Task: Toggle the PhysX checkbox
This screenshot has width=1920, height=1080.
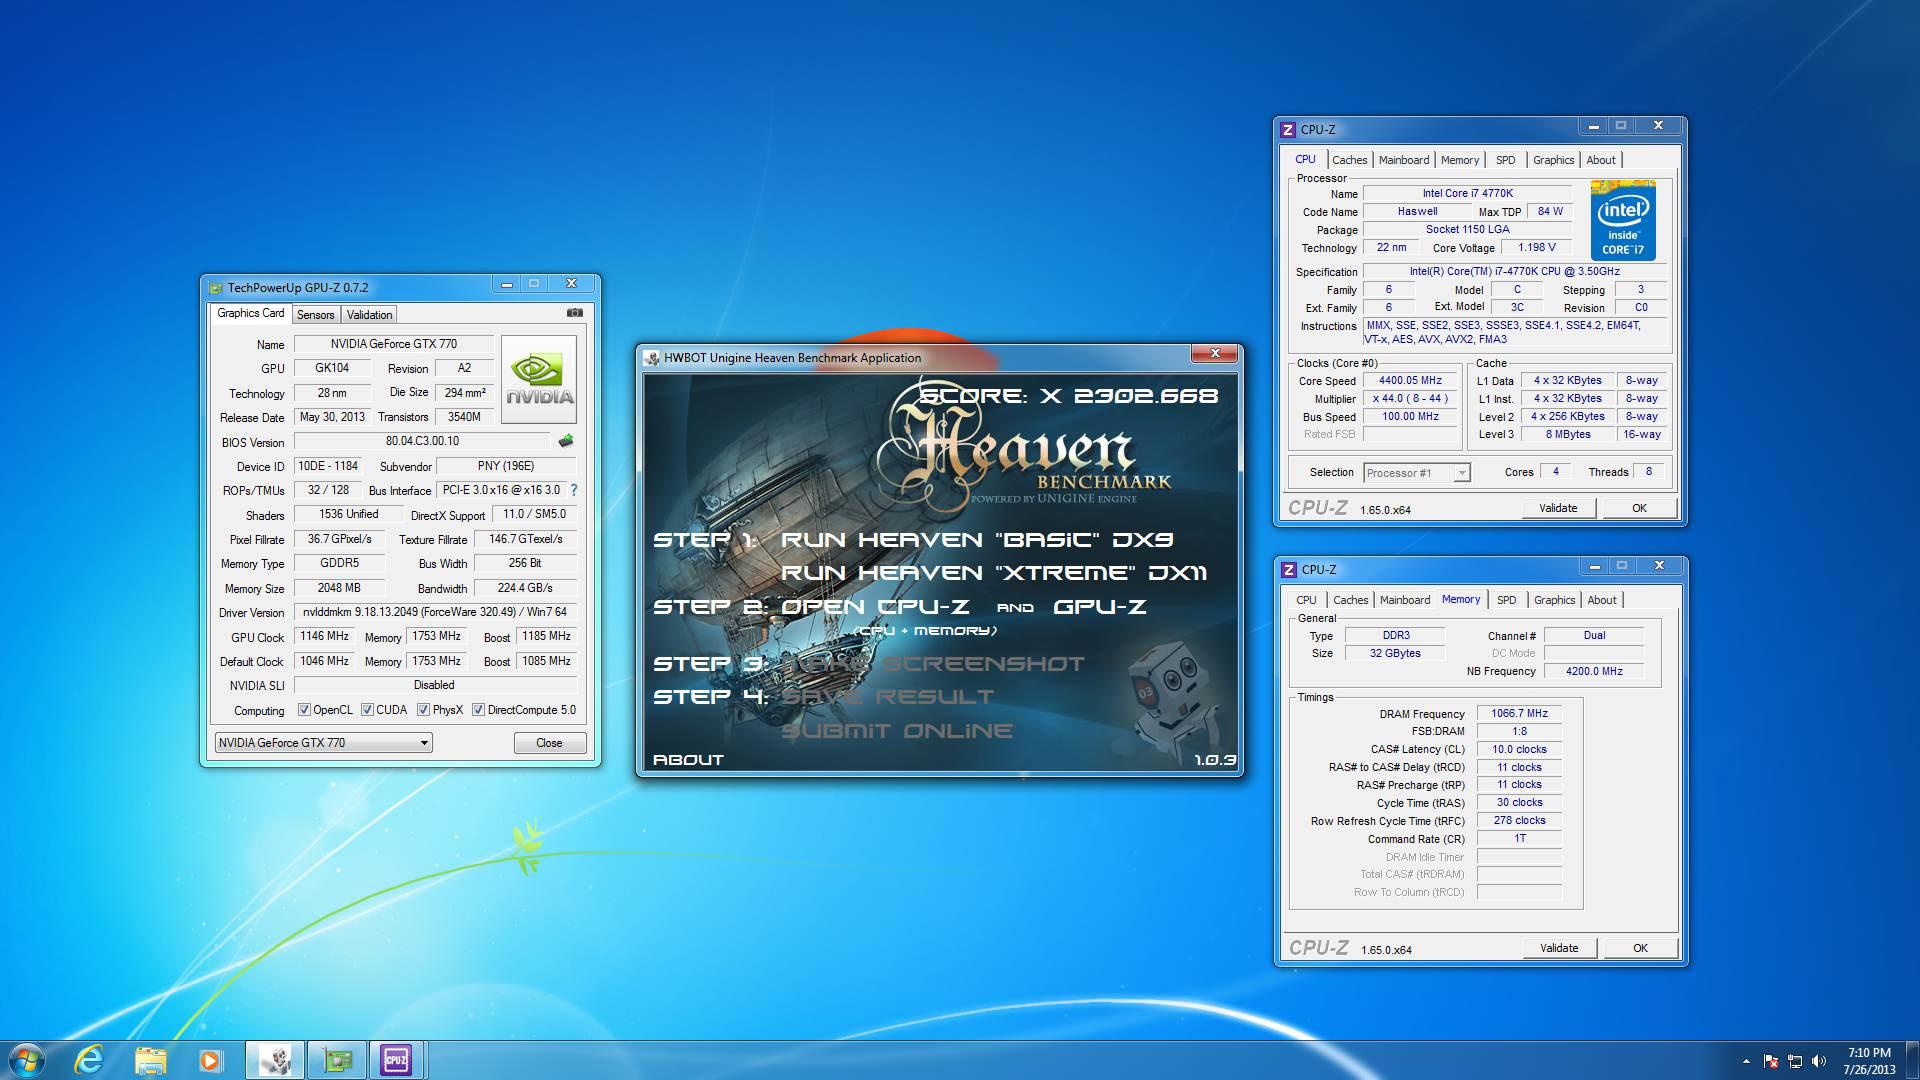Action: 423,710
